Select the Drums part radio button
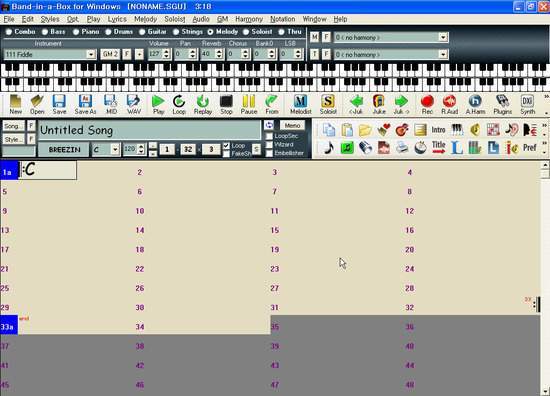The image size is (550, 396). coord(108,32)
